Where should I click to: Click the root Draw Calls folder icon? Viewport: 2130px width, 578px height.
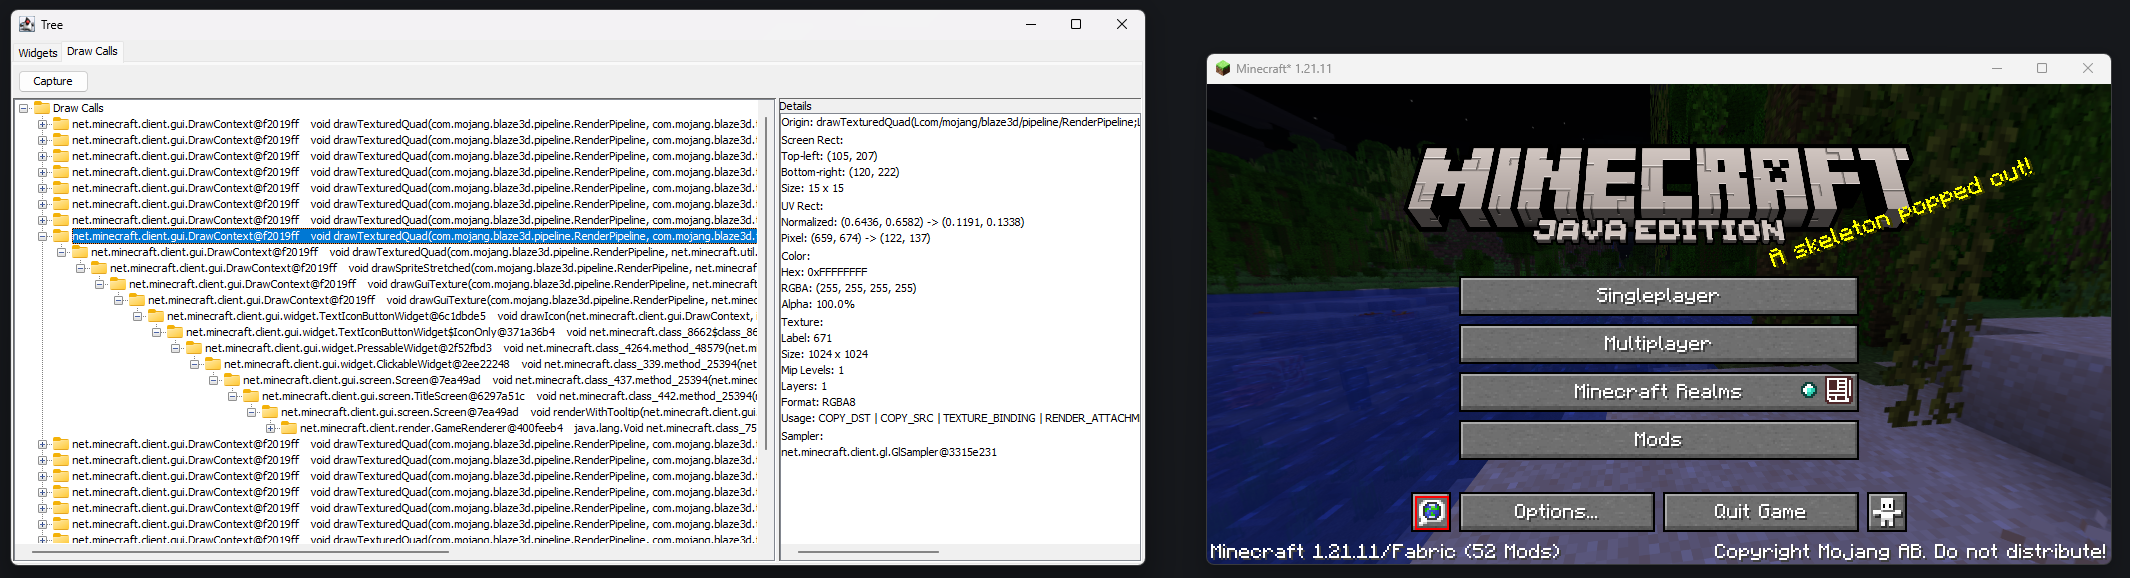42,108
